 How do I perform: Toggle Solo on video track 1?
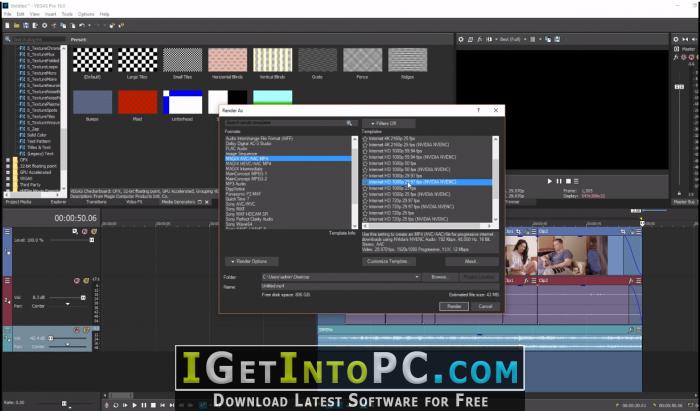(94, 232)
